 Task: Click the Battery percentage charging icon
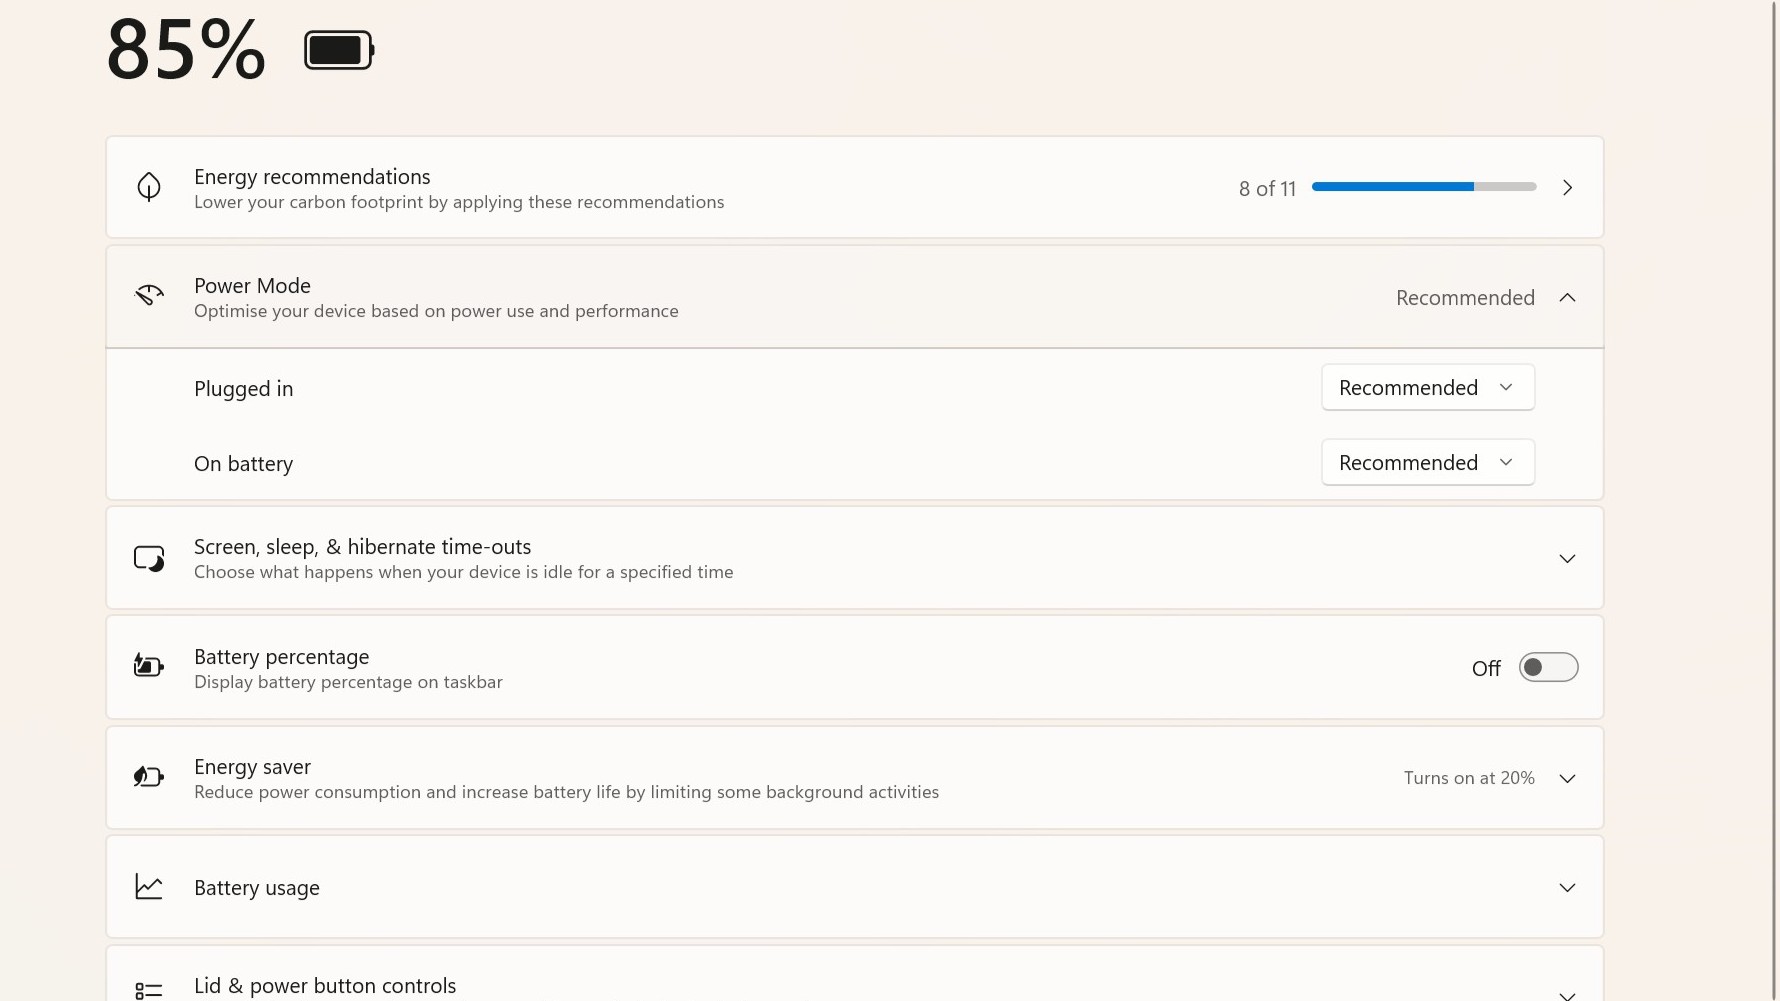(x=148, y=666)
